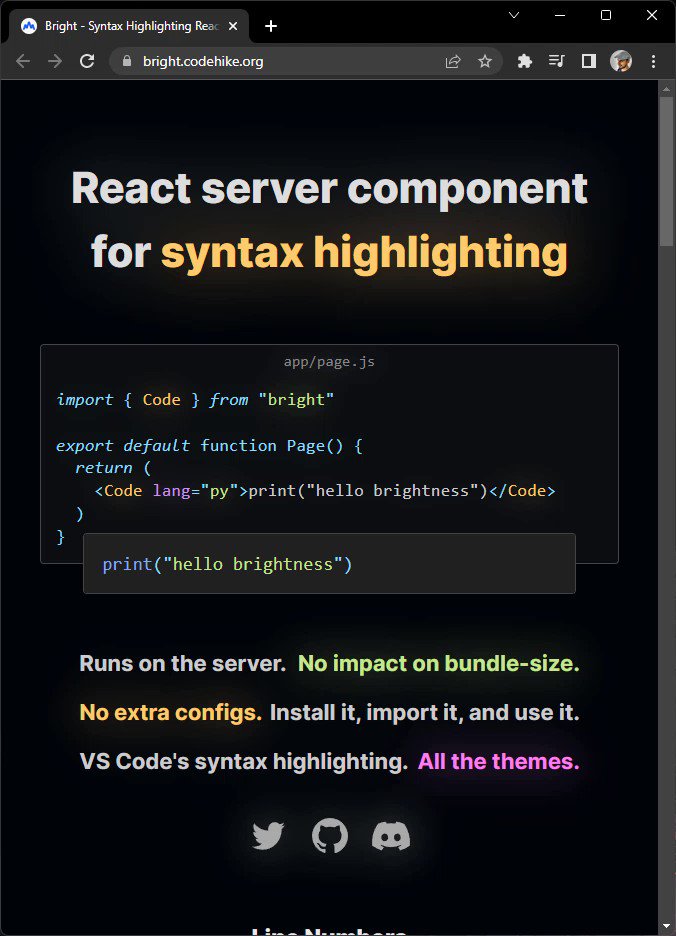Open the Chrome profile avatar

click(x=621, y=61)
